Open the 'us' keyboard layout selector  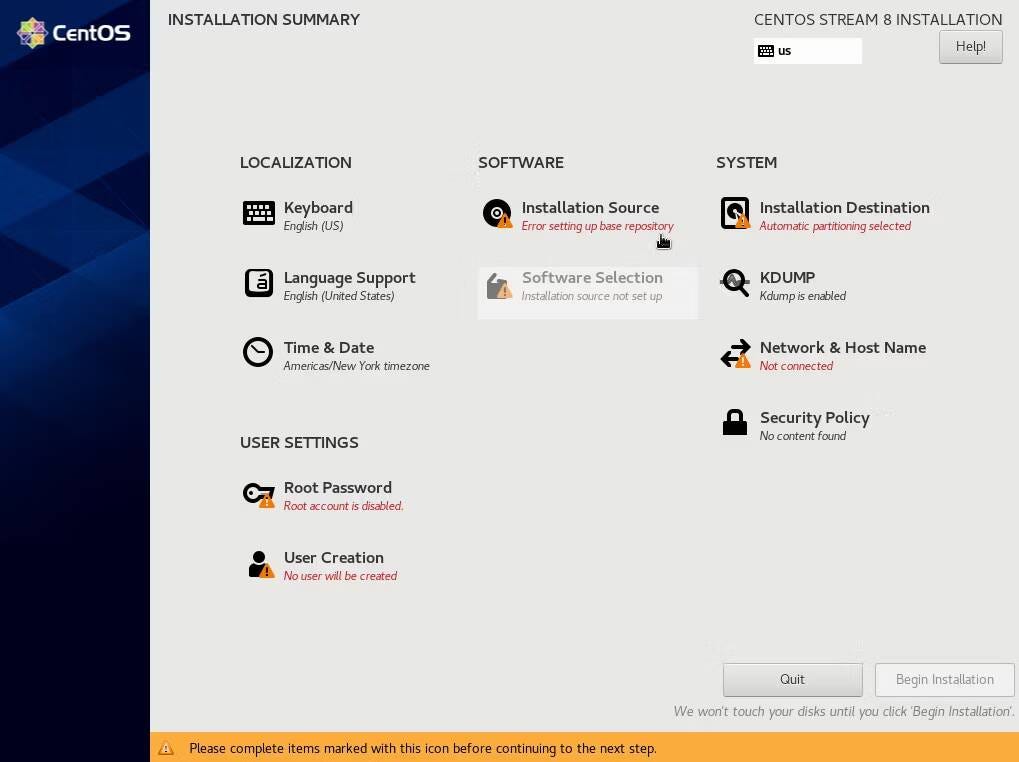pyautogui.click(x=806, y=50)
